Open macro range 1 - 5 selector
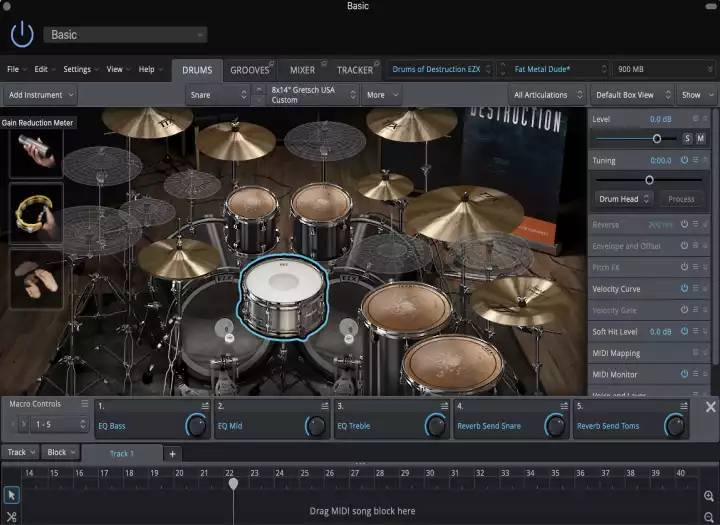 (x=60, y=424)
